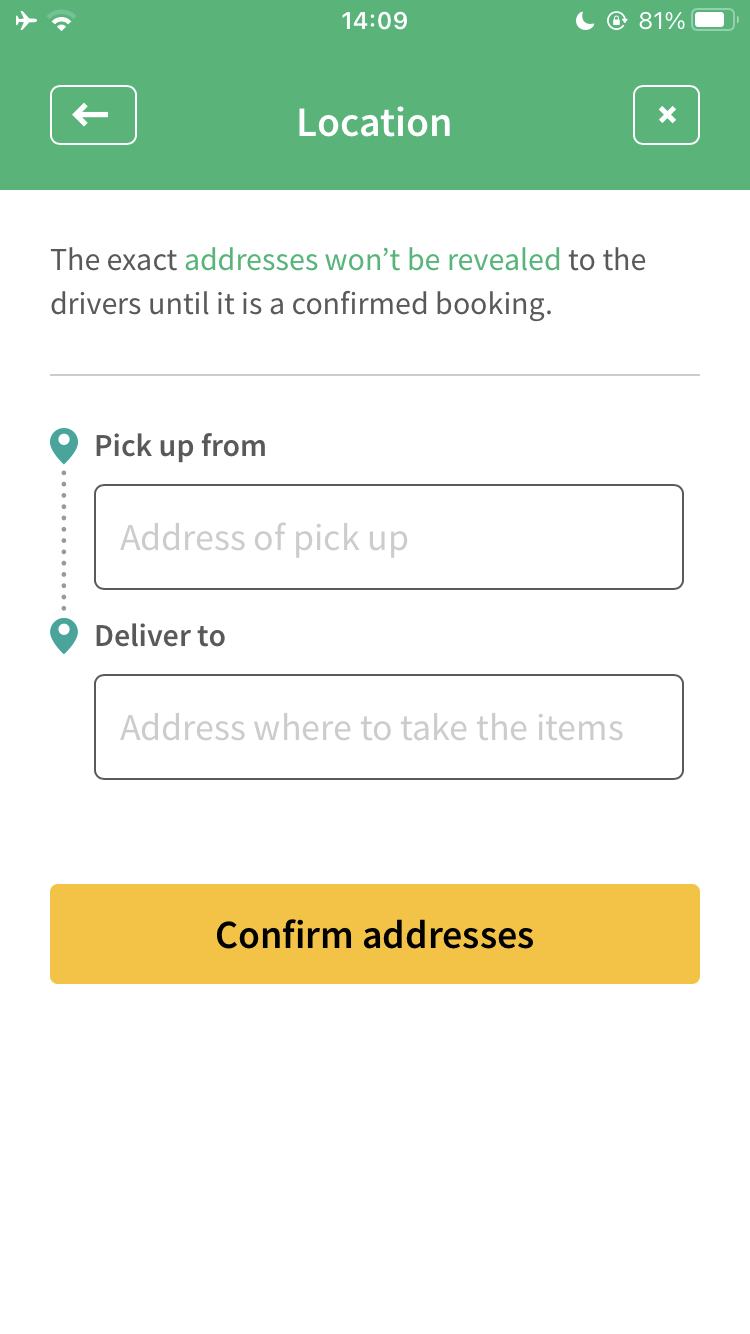Click the deliver to location pin icon
This screenshot has width=750, height=1334.
[64, 636]
